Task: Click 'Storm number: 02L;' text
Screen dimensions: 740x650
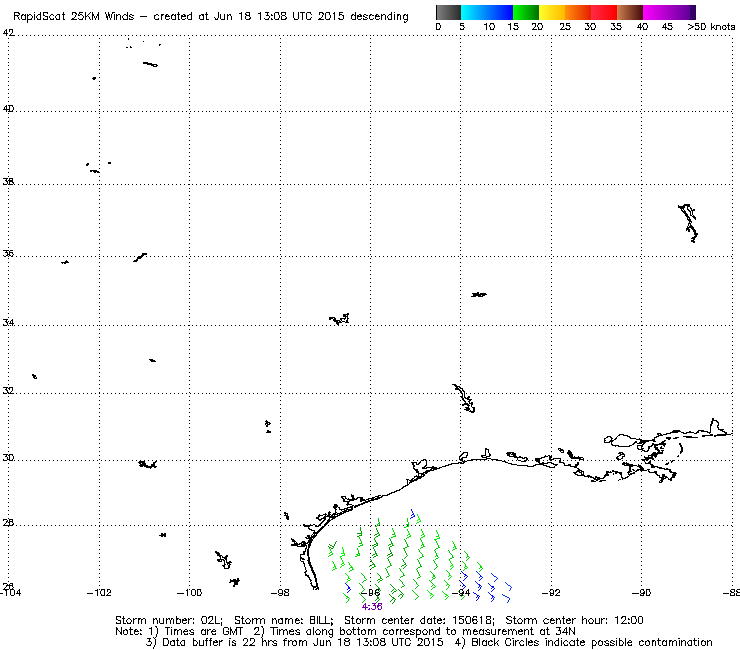Action: (x=168, y=620)
